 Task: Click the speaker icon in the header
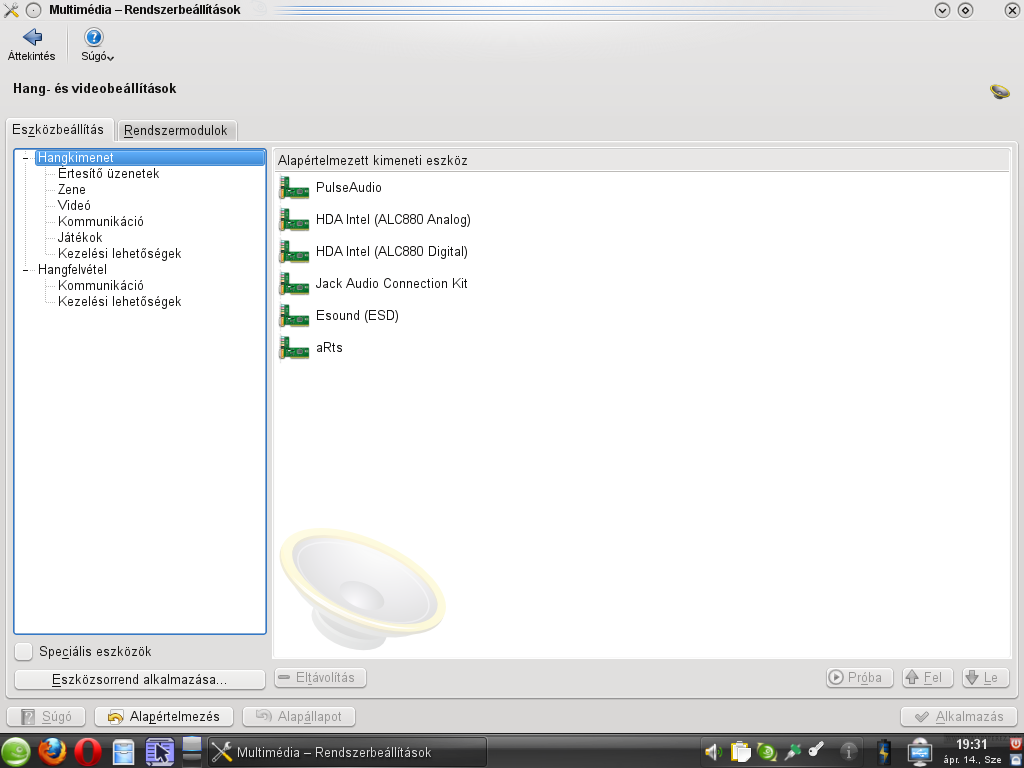pos(999,91)
